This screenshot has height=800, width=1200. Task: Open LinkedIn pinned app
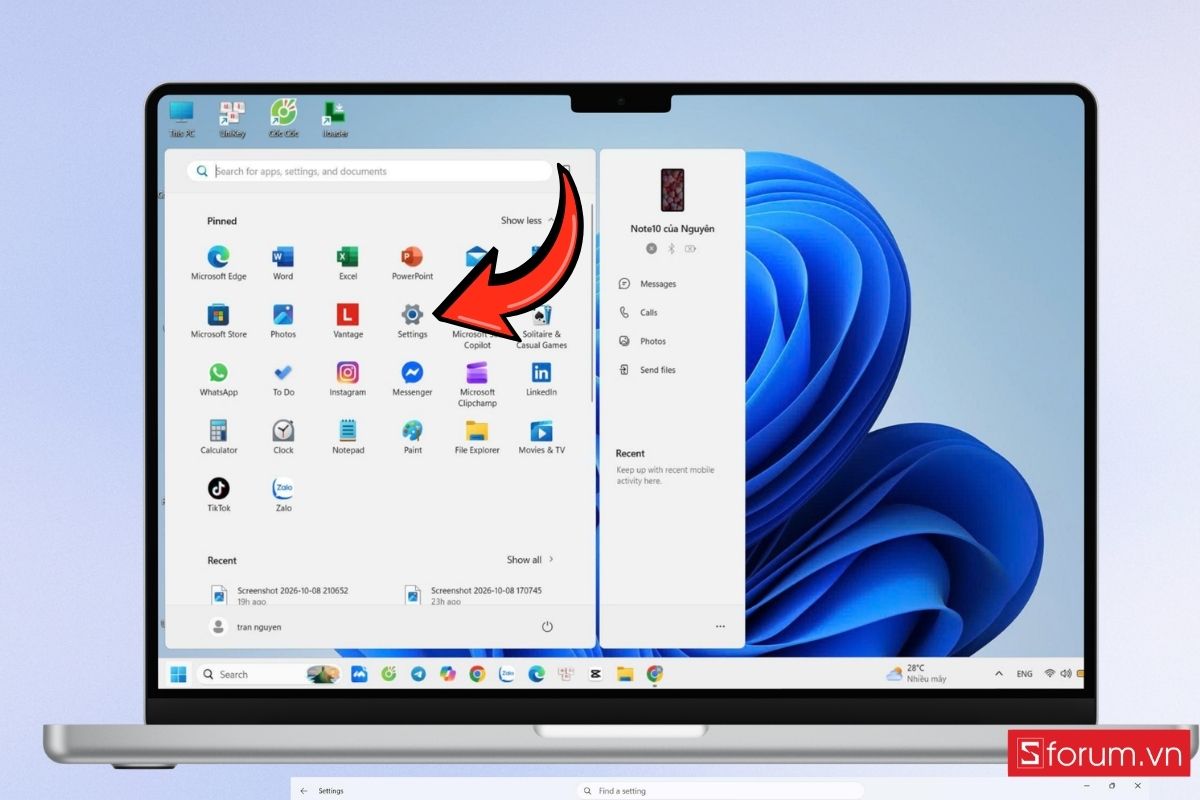pyautogui.click(x=541, y=379)
